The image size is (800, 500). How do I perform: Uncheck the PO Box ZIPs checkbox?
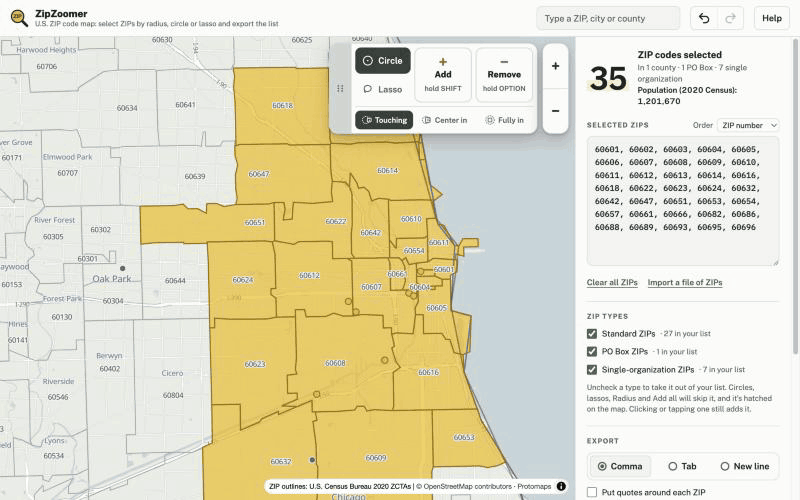[592, 352]
